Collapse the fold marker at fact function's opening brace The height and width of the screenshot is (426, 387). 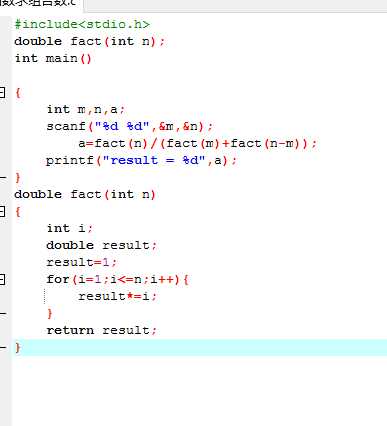(x=2, y=211)
